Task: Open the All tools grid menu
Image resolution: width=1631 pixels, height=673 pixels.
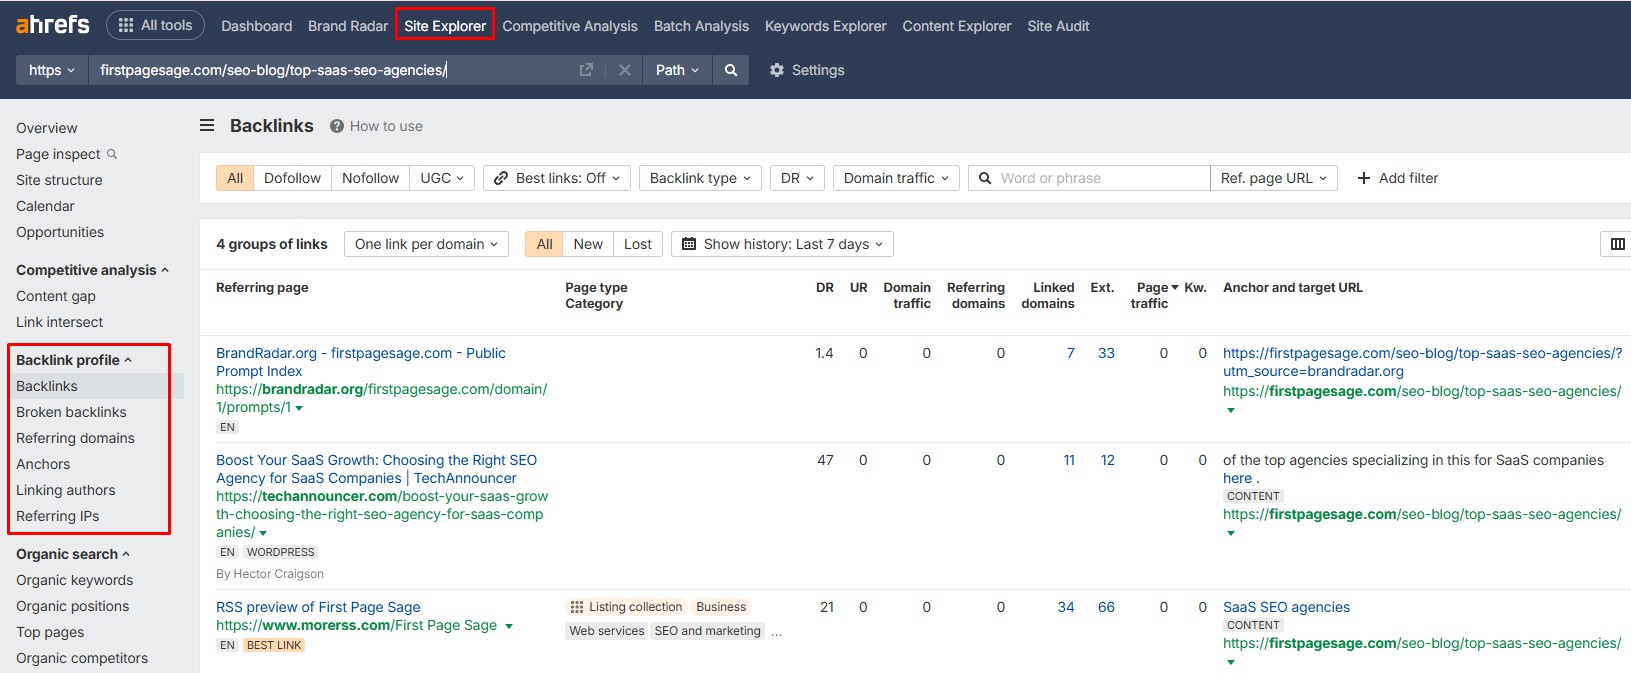Action: click(x=155, y=25)
